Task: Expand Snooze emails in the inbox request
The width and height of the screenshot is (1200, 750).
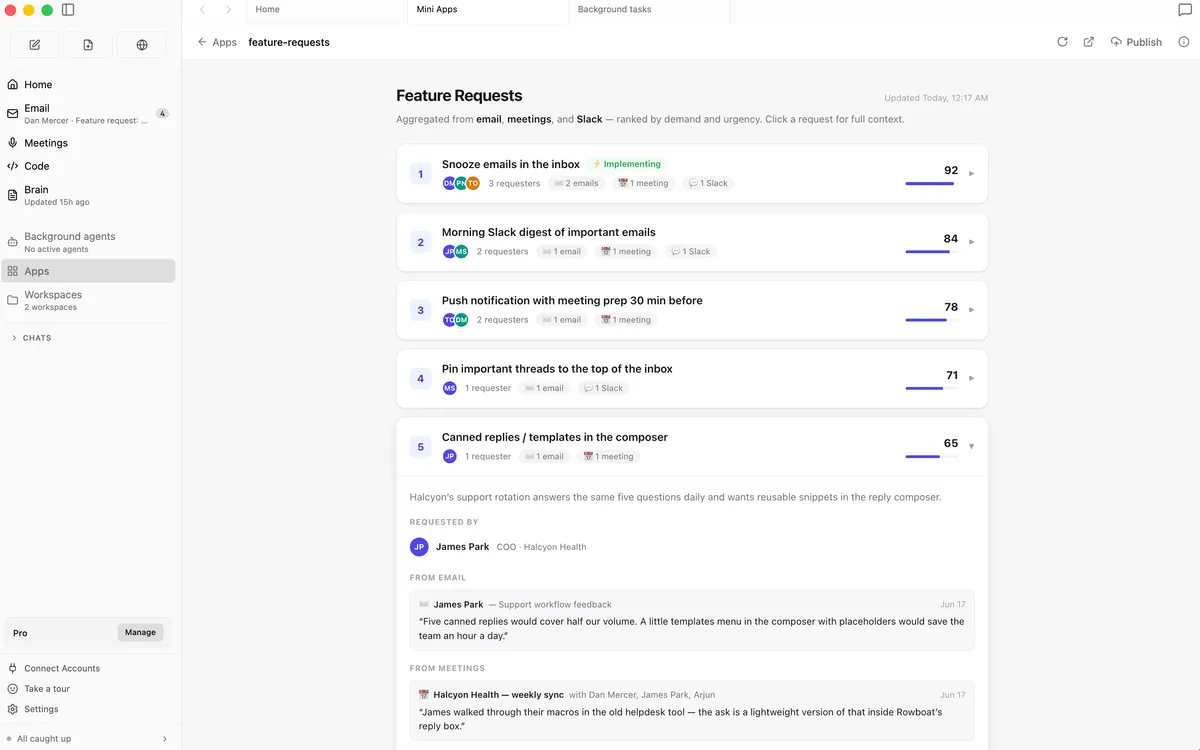Action: 971,174
